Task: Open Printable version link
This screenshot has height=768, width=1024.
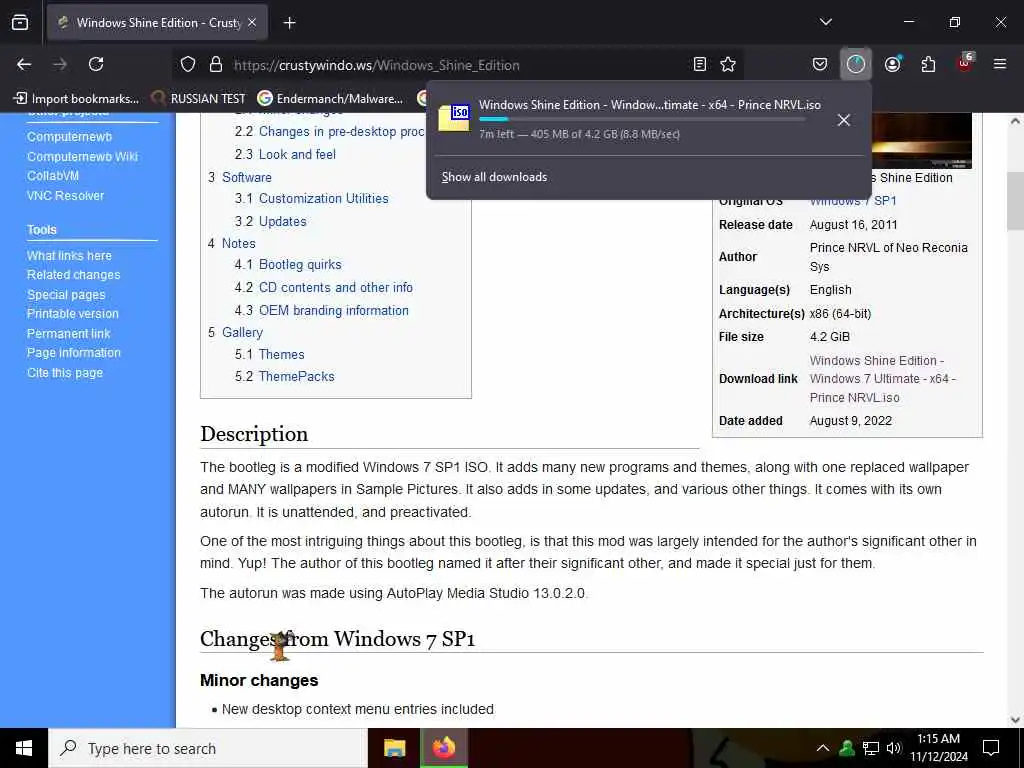Action: point(72,313)
